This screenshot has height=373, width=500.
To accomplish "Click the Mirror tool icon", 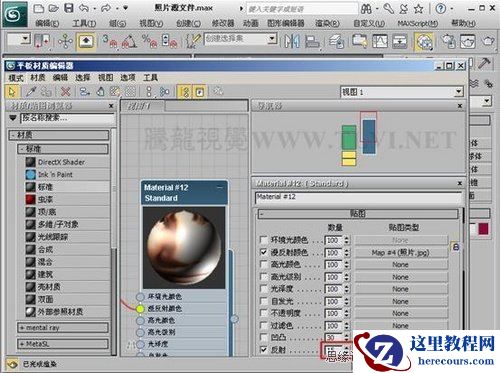I will (291, 41).
